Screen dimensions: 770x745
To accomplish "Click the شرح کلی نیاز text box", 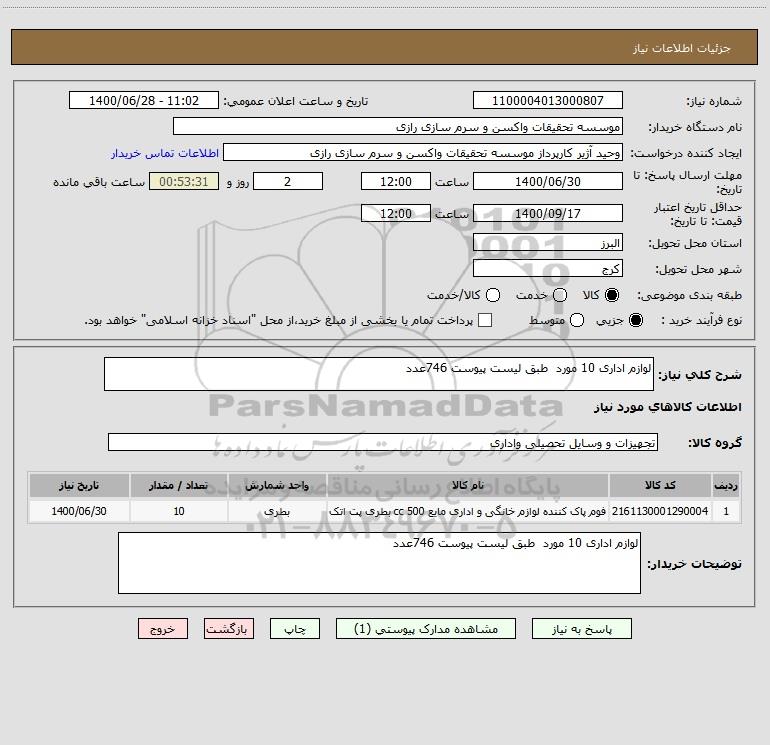I will click(x=379, y=374).
